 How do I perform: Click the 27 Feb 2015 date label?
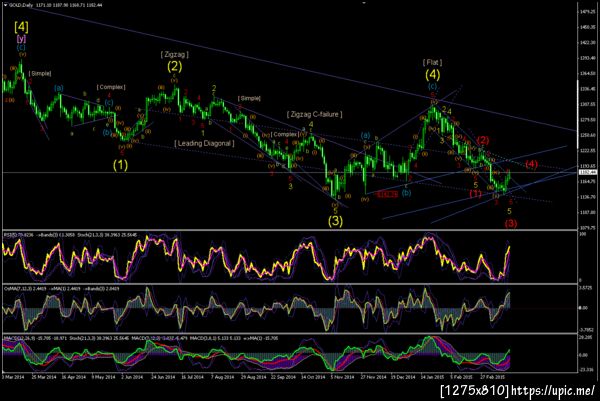tap(493, 377)
